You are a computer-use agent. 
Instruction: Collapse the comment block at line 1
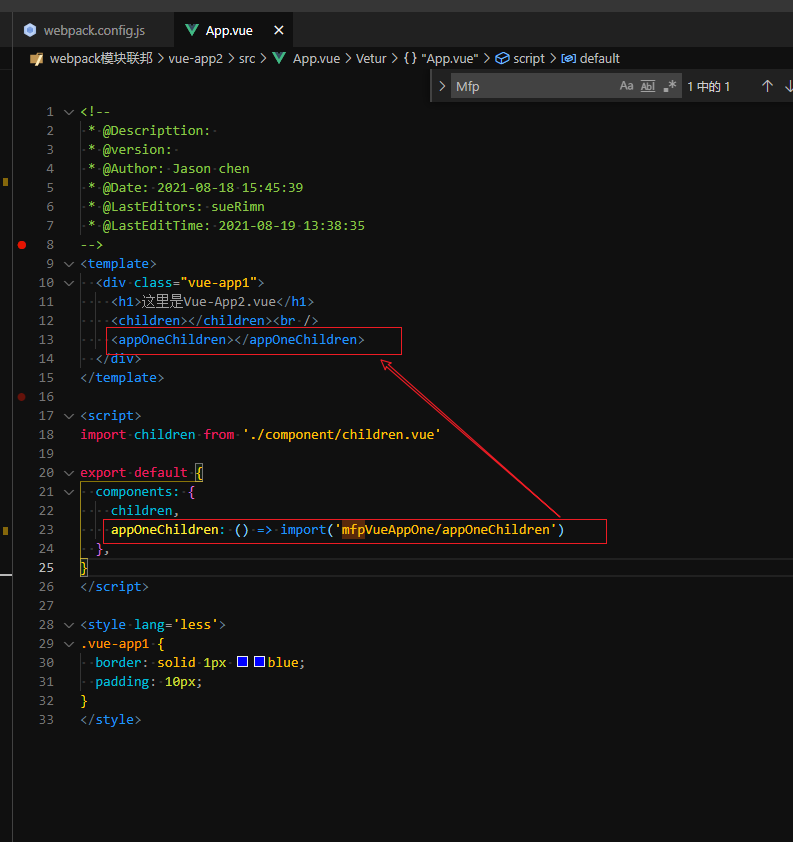click(x=69, y=112)
